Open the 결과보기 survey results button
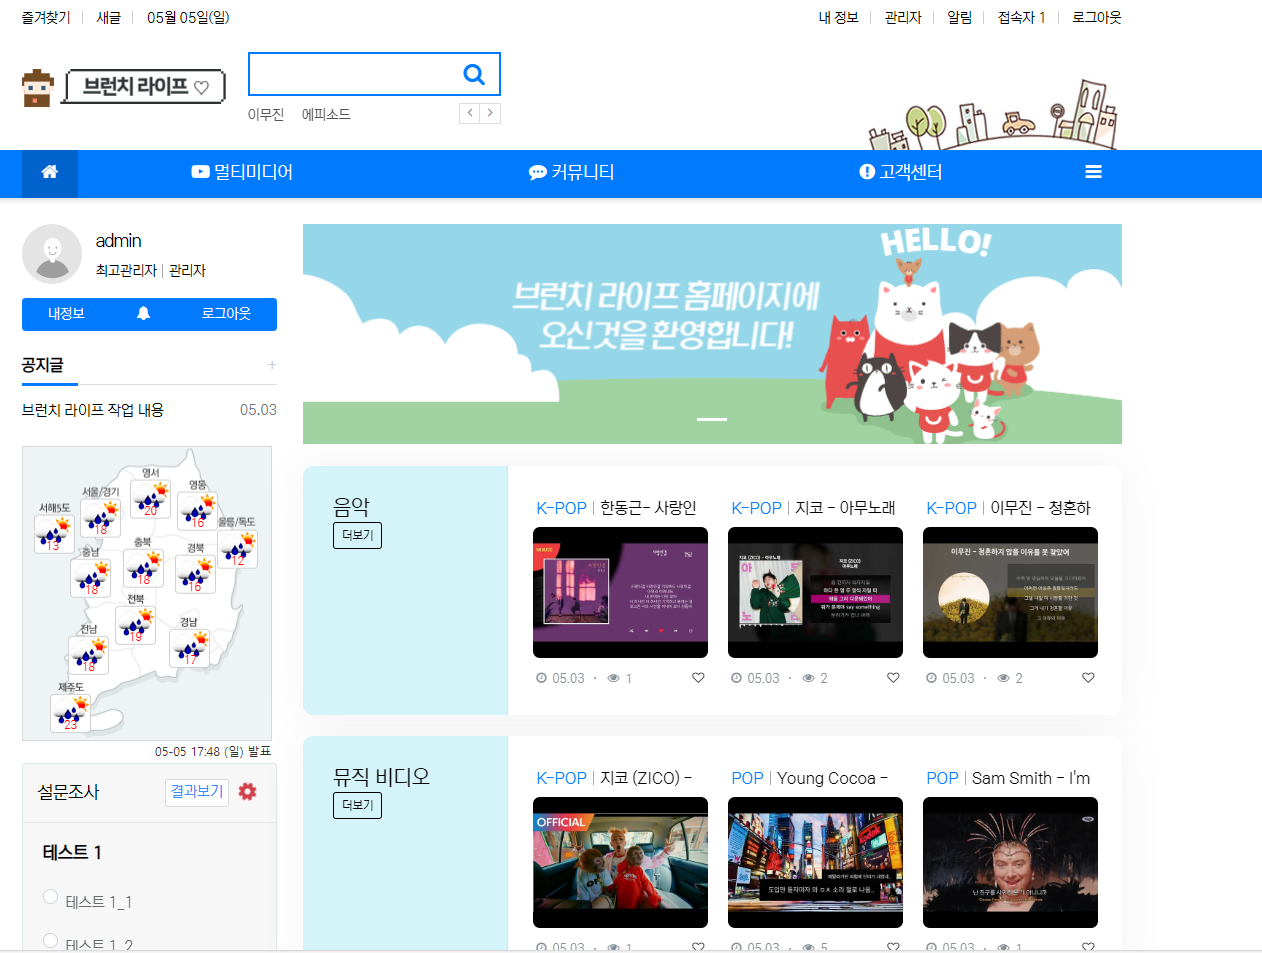 (197, 792)
